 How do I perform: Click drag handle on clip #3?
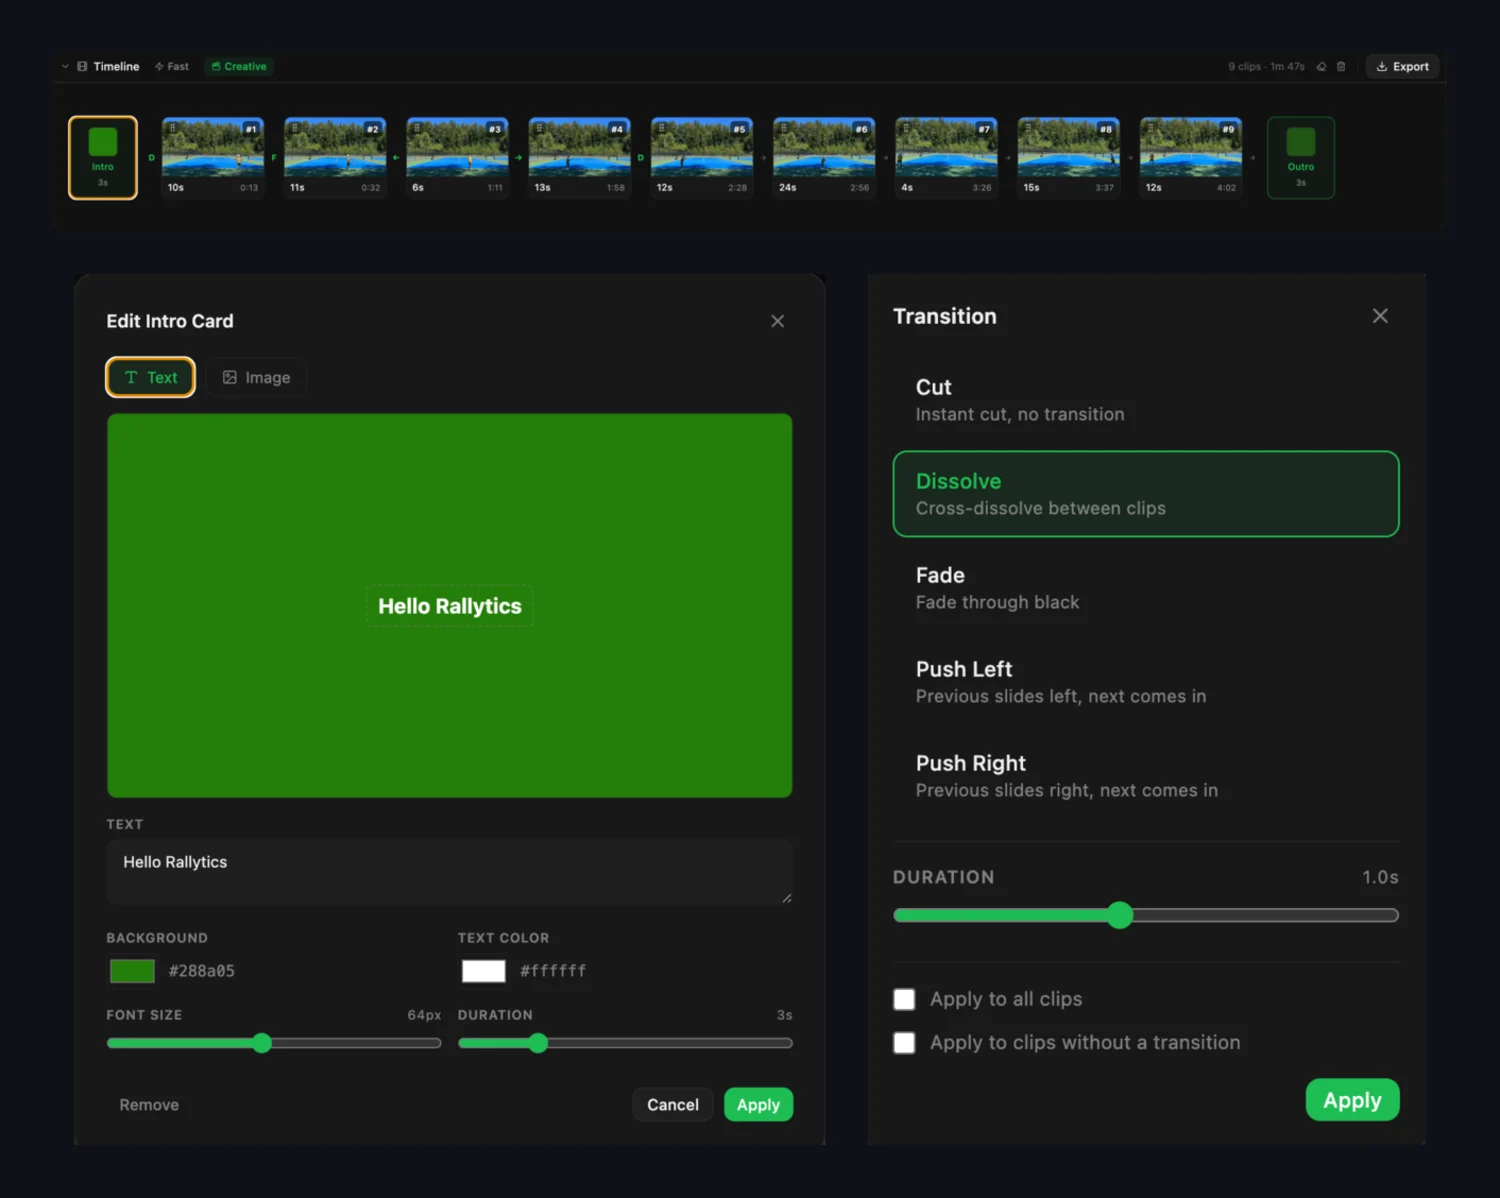416,128
